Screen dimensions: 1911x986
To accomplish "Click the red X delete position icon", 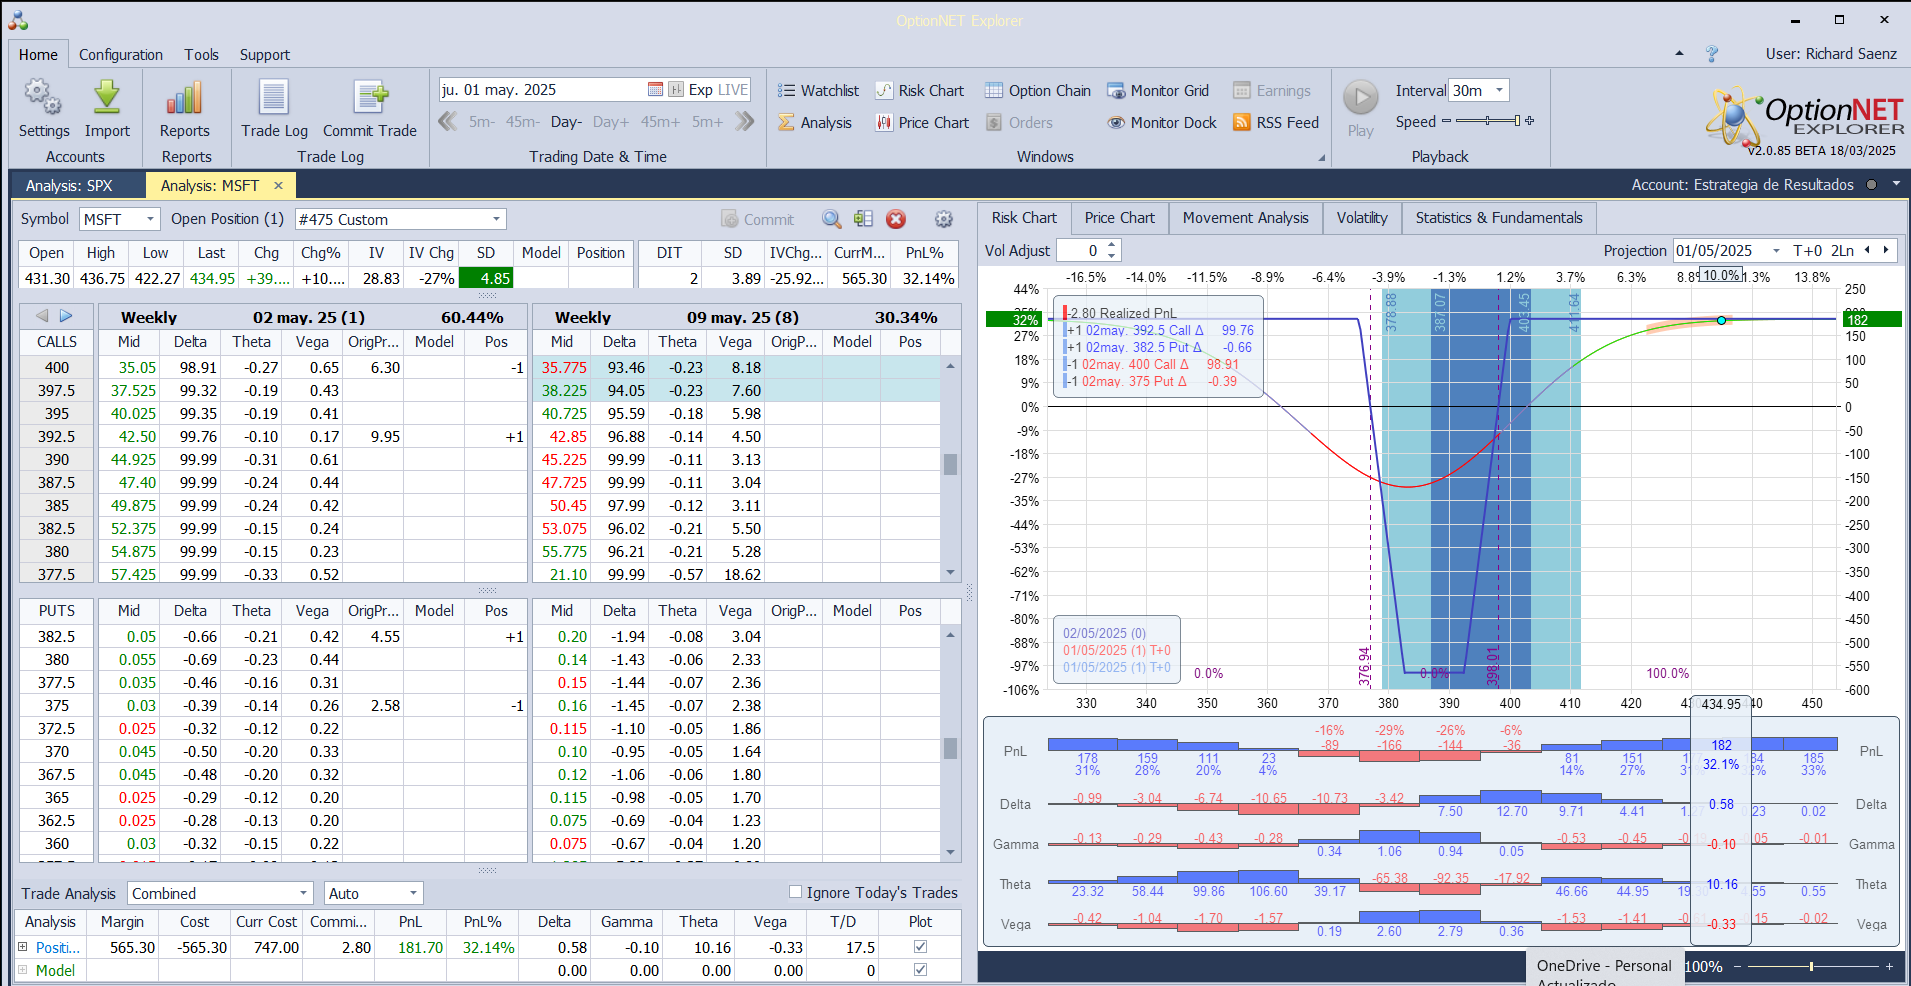I will coord(896,219).
